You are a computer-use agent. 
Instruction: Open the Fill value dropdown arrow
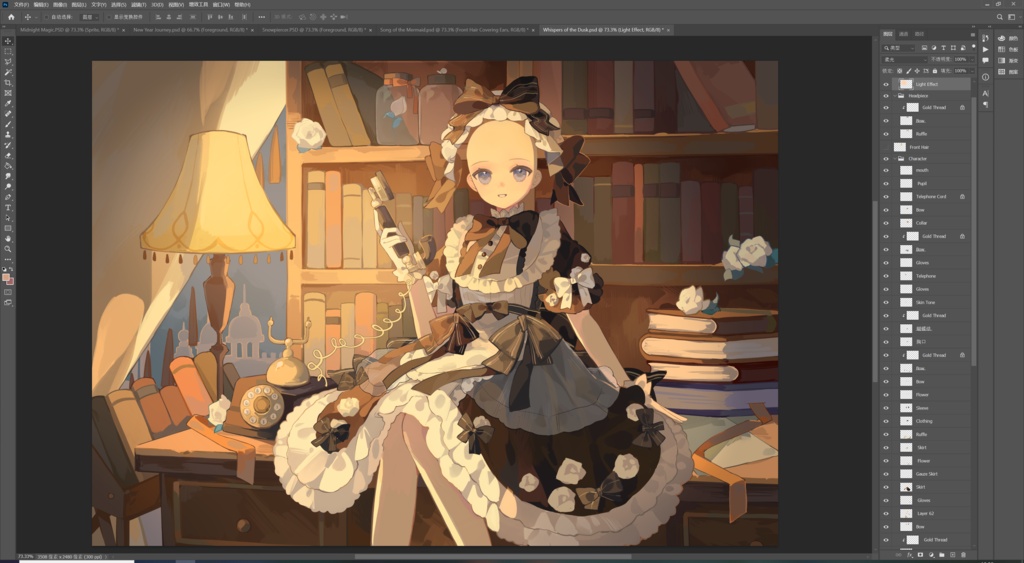[972, 71]
